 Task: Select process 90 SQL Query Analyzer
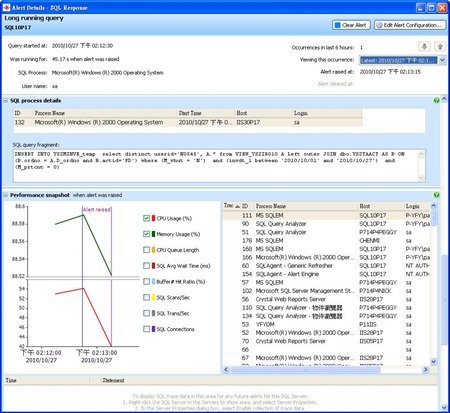click(x=327, y=224)
